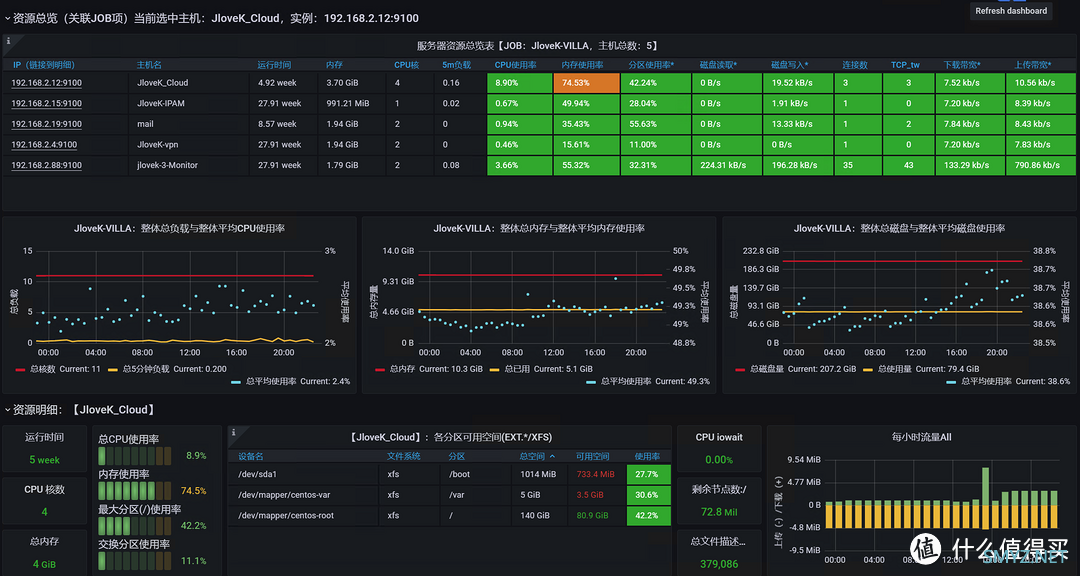Click the 72.8 Mil remaining inodes value
Screen dimensions: 1080x576
pyautogui.click(x=719, y=512)
